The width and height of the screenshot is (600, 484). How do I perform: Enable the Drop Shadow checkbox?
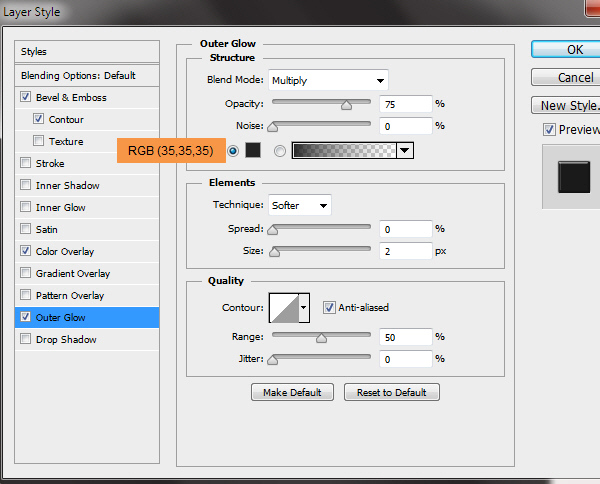(25, 339)
